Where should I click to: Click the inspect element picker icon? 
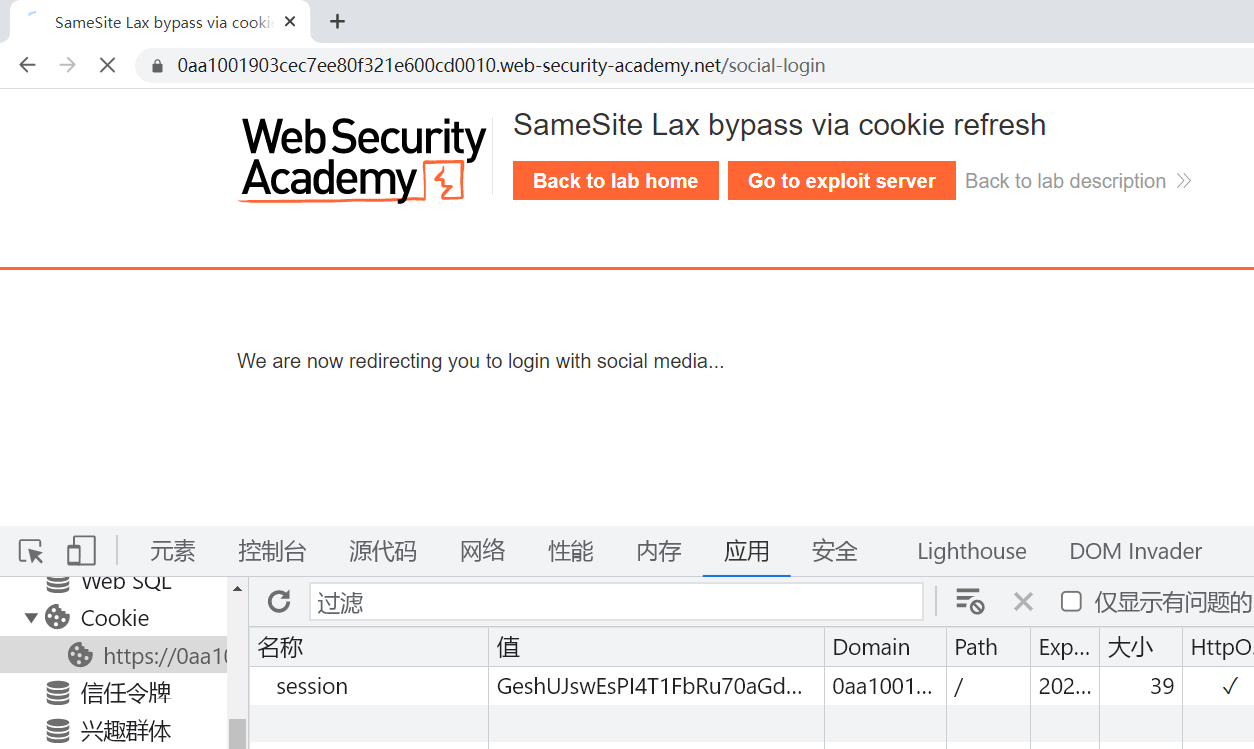click(31, 551)
